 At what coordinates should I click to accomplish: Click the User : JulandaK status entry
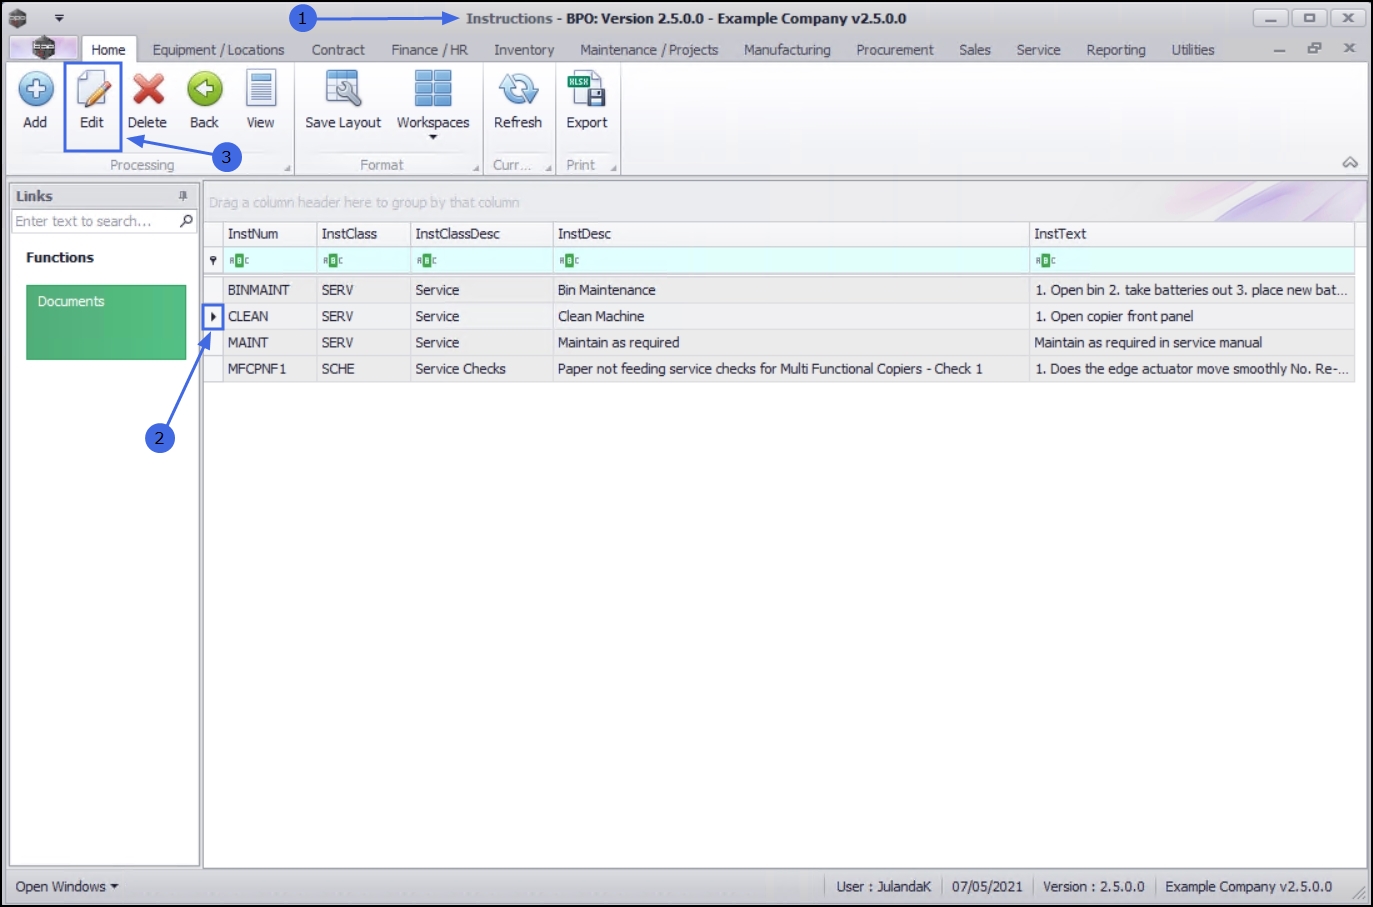pos(884,887)
